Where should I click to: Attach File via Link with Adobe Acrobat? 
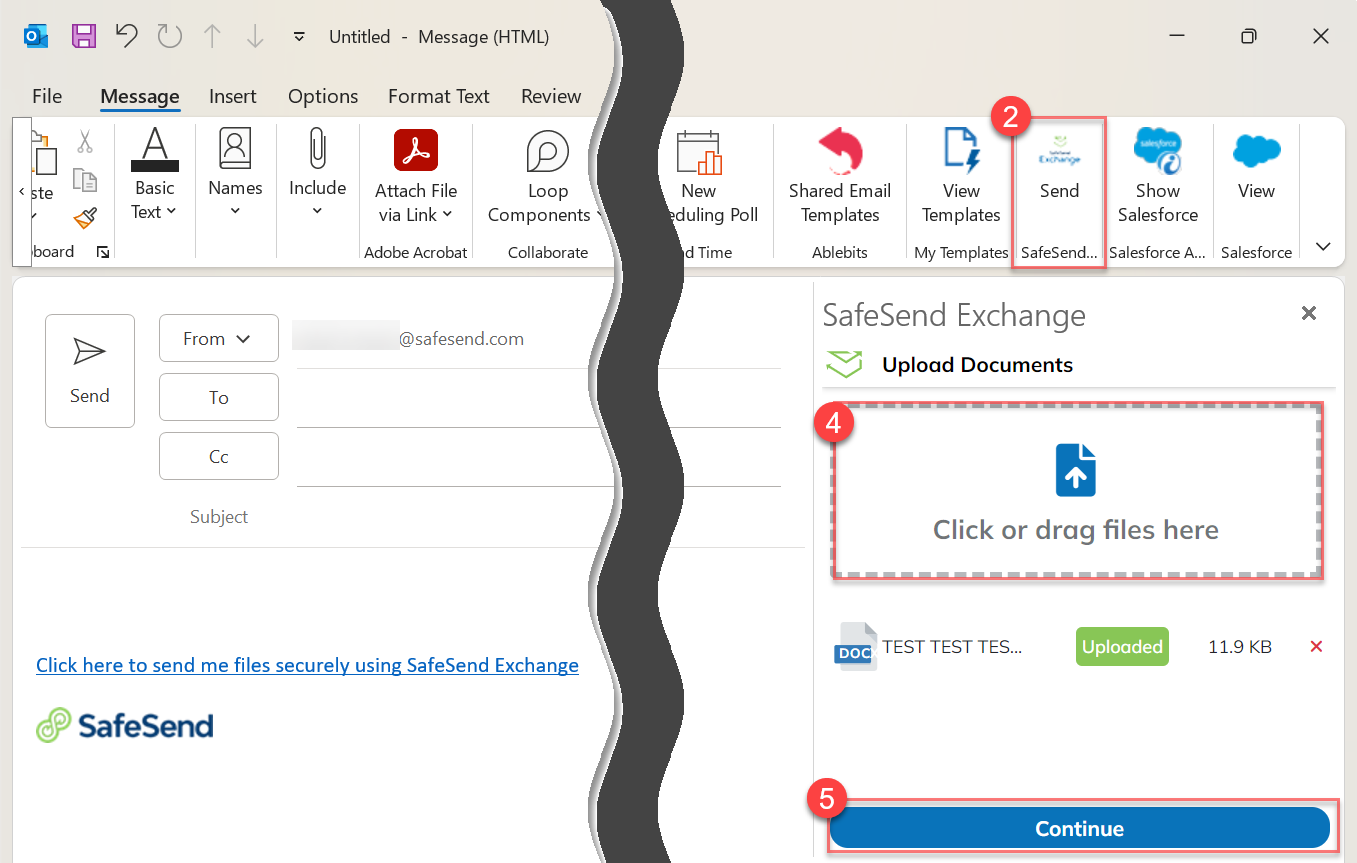click(415, 180)
